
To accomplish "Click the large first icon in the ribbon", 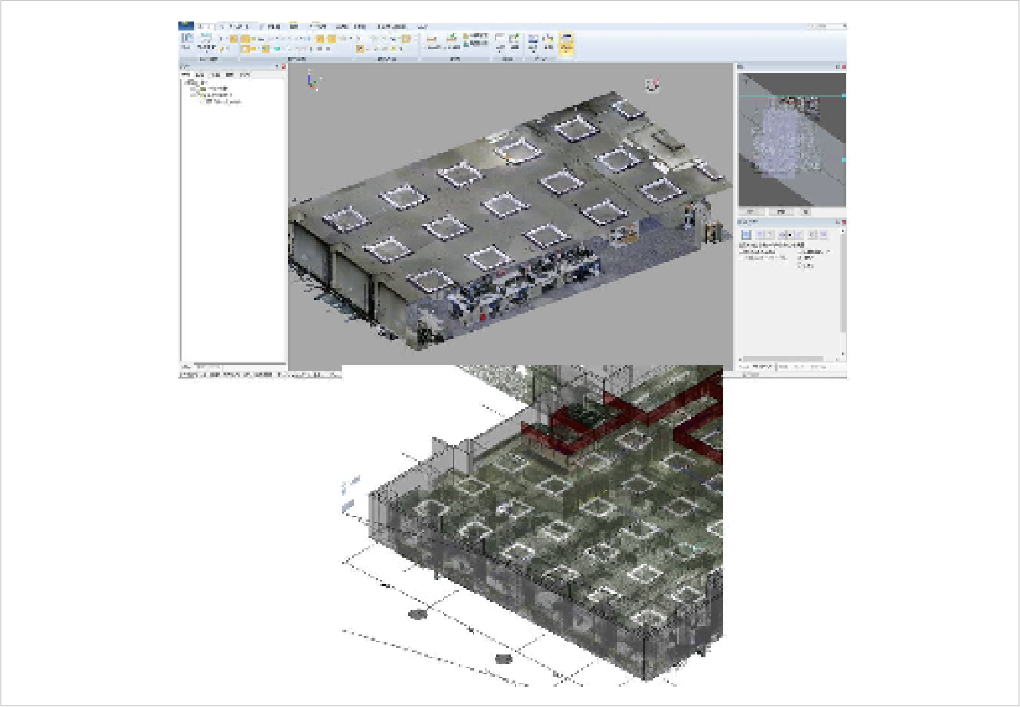I will click(x=187, y=42).
